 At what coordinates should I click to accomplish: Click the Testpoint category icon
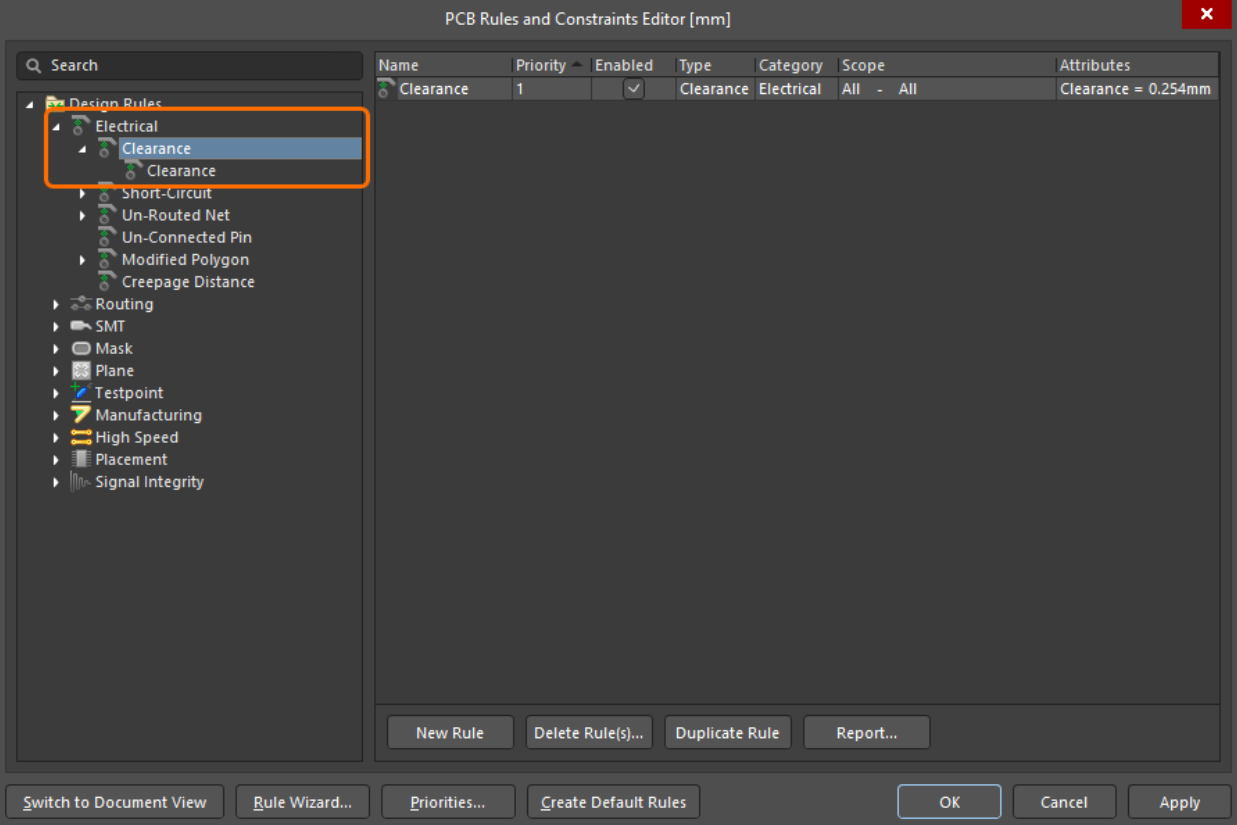click(x=81, y=393)
